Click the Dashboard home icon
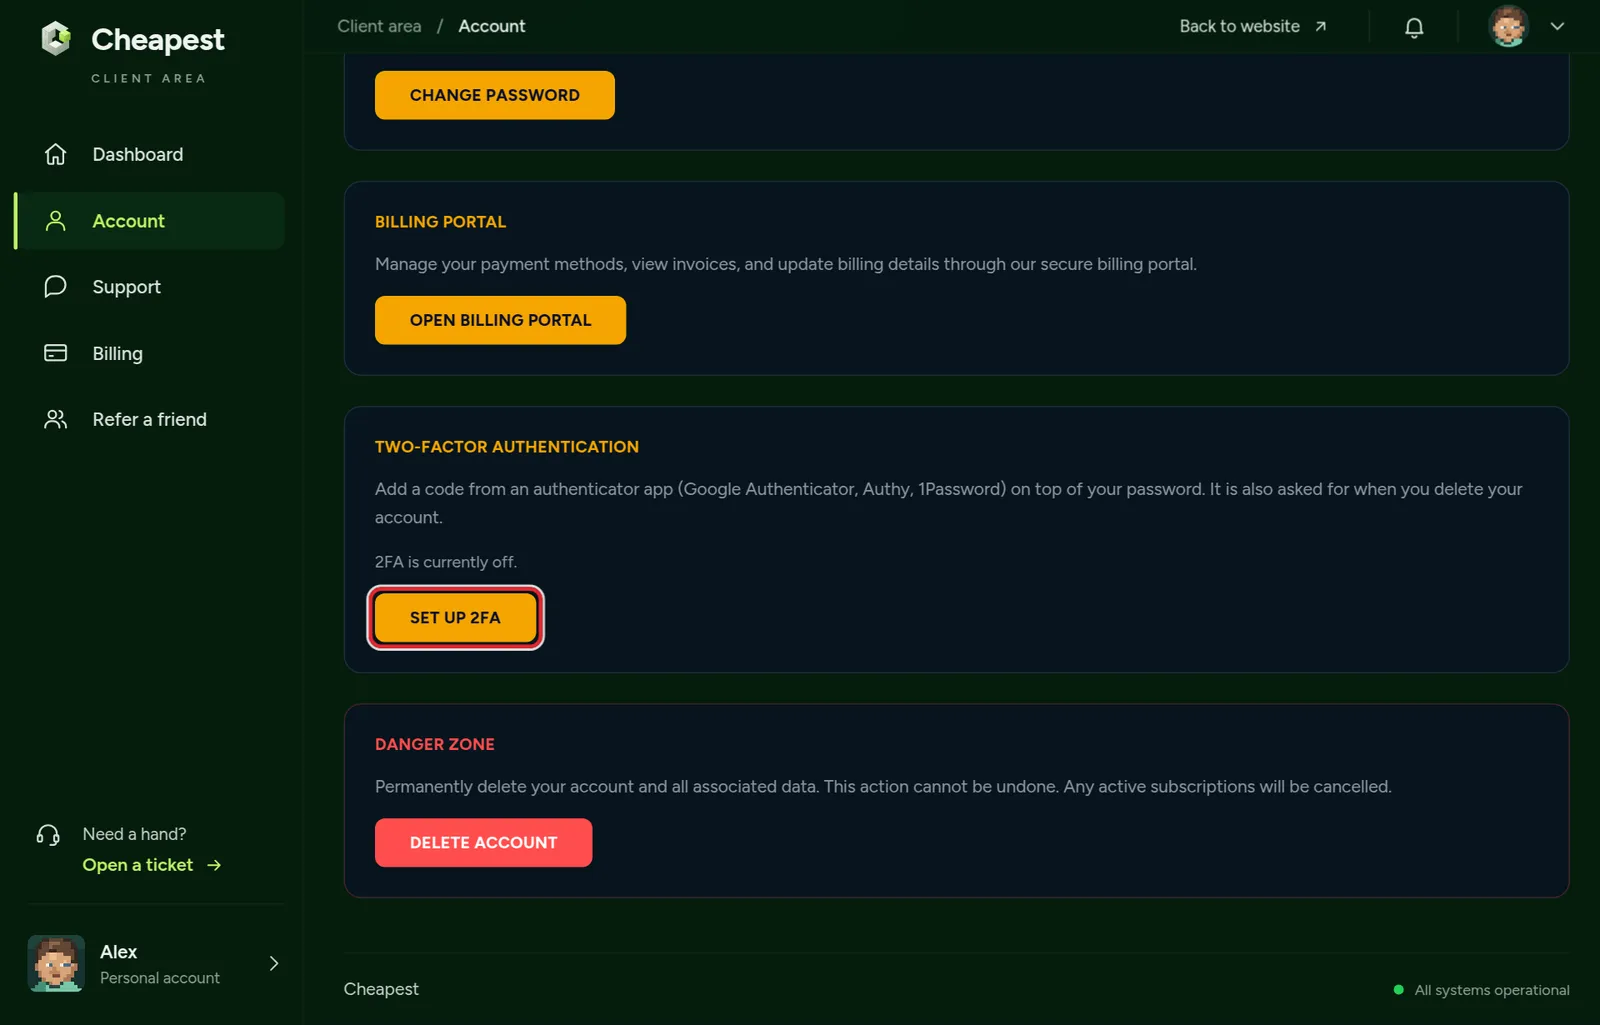The height and width of the screenshot is (1025, 1600). pyautogui.click(x=56, y=154)
